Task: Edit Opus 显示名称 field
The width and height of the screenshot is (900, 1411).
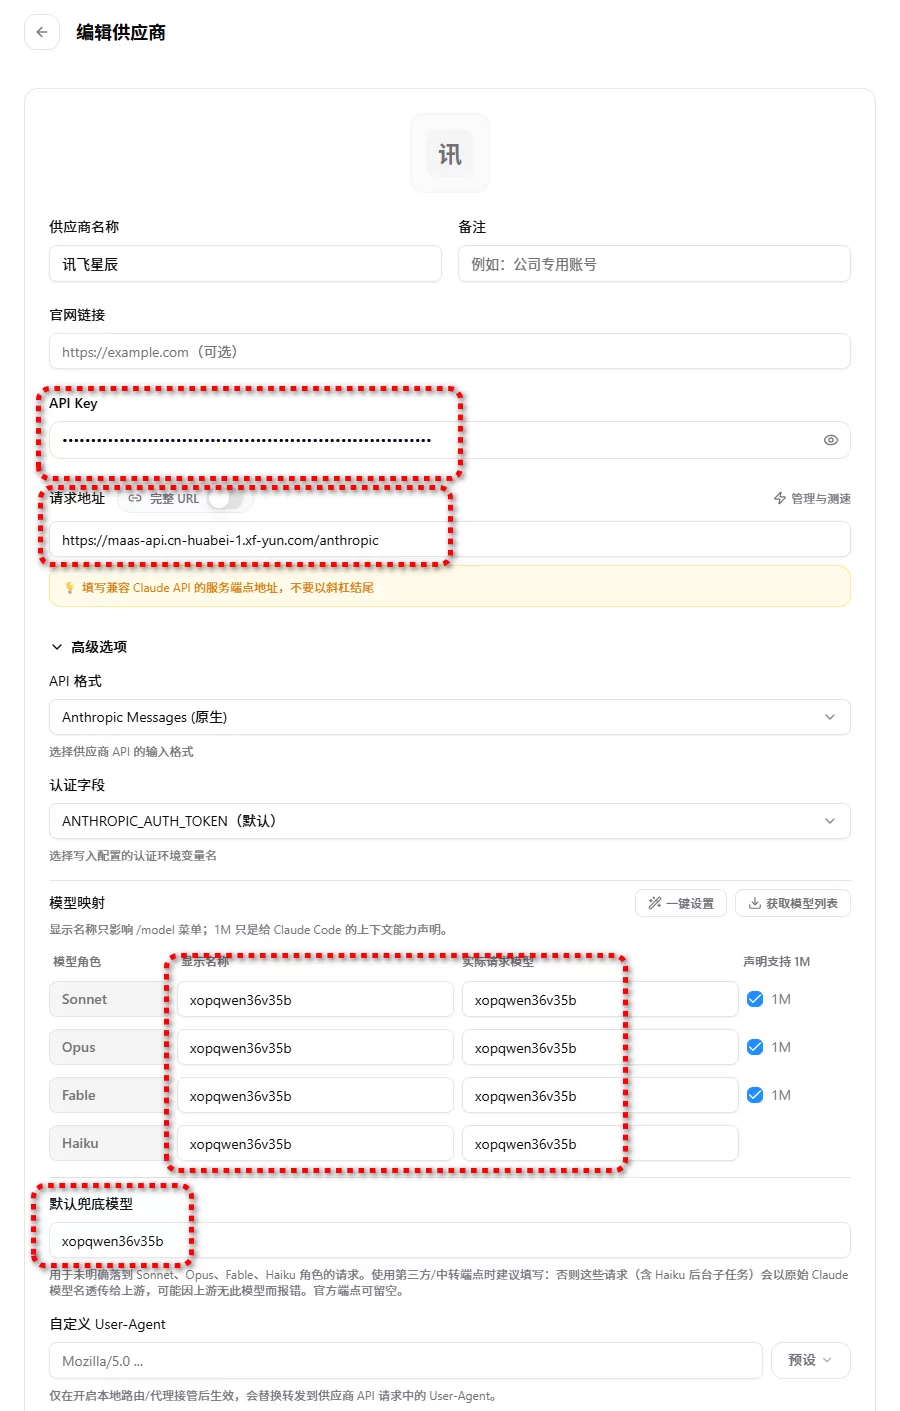Action: coord(315,1048)
